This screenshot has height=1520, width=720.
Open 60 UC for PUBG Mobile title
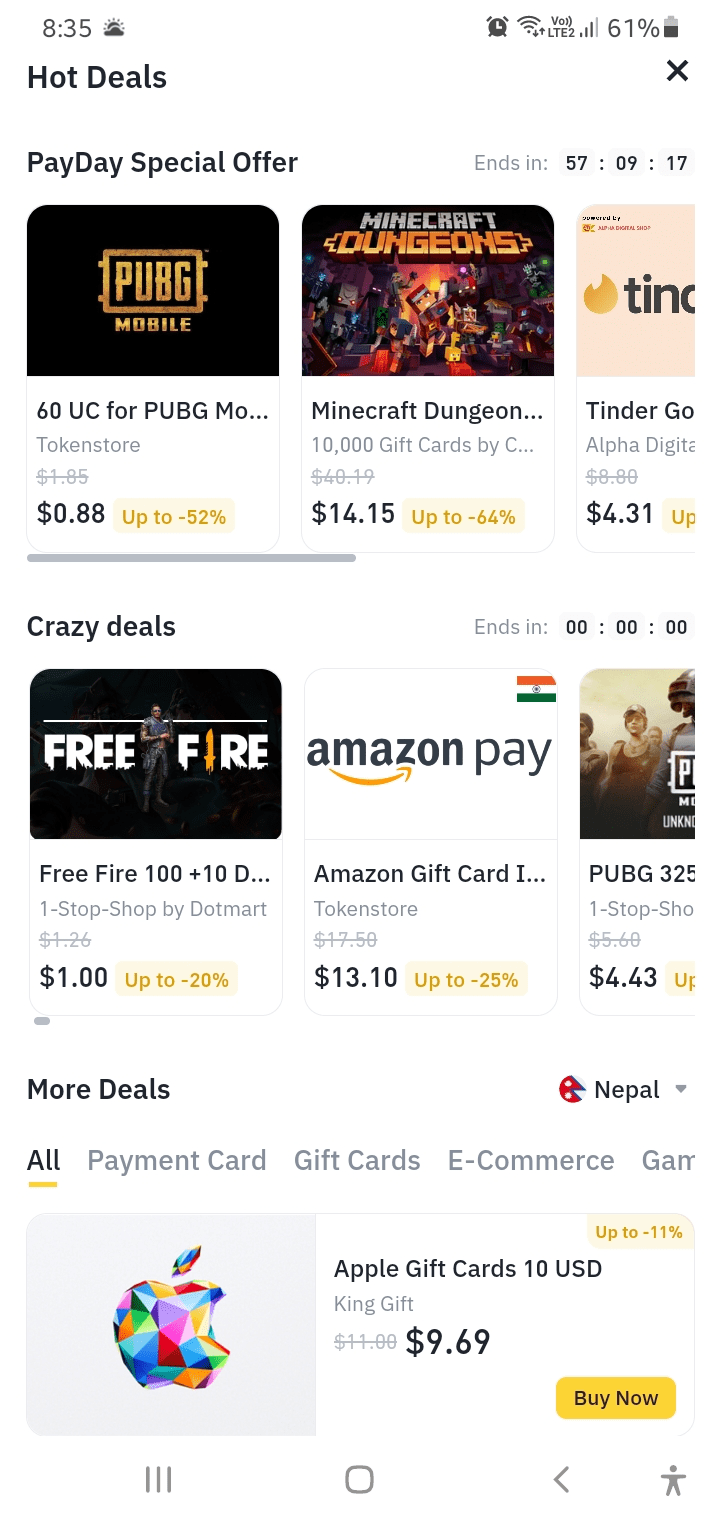pos(153,411)
